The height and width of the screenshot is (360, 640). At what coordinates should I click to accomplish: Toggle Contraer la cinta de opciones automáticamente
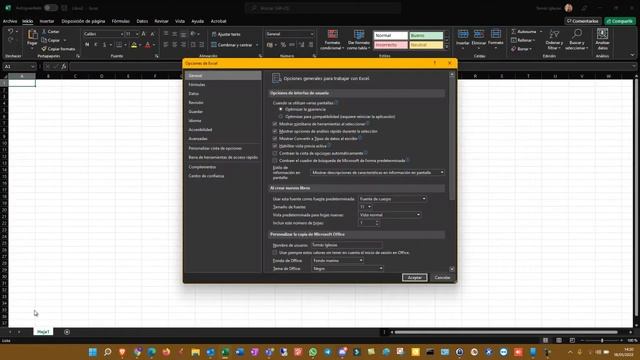[x=275, y=153]
